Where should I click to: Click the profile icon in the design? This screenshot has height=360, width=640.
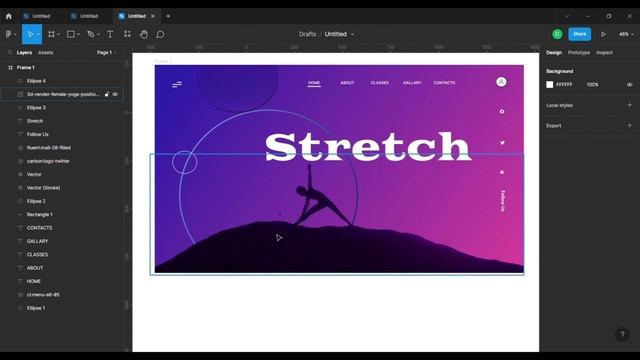(x=501, y=82)
